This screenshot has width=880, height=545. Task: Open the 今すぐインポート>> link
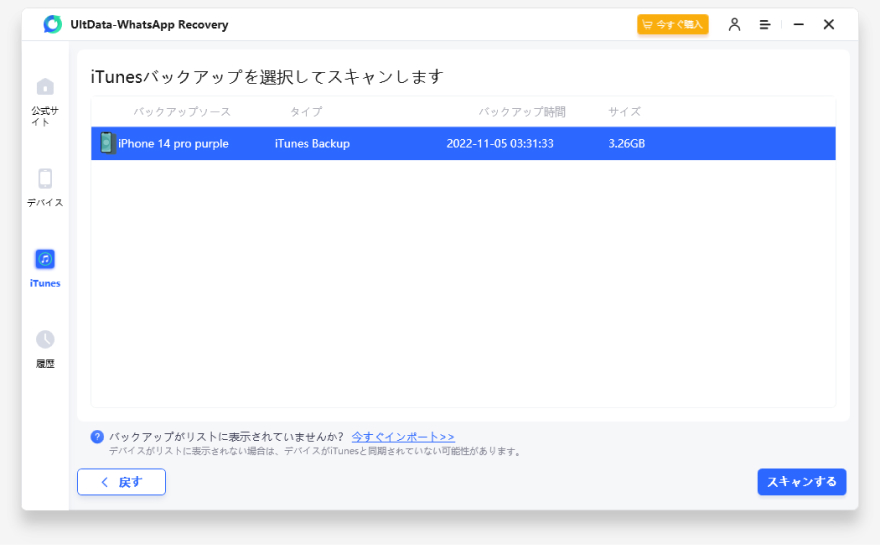tap(403, 437)
